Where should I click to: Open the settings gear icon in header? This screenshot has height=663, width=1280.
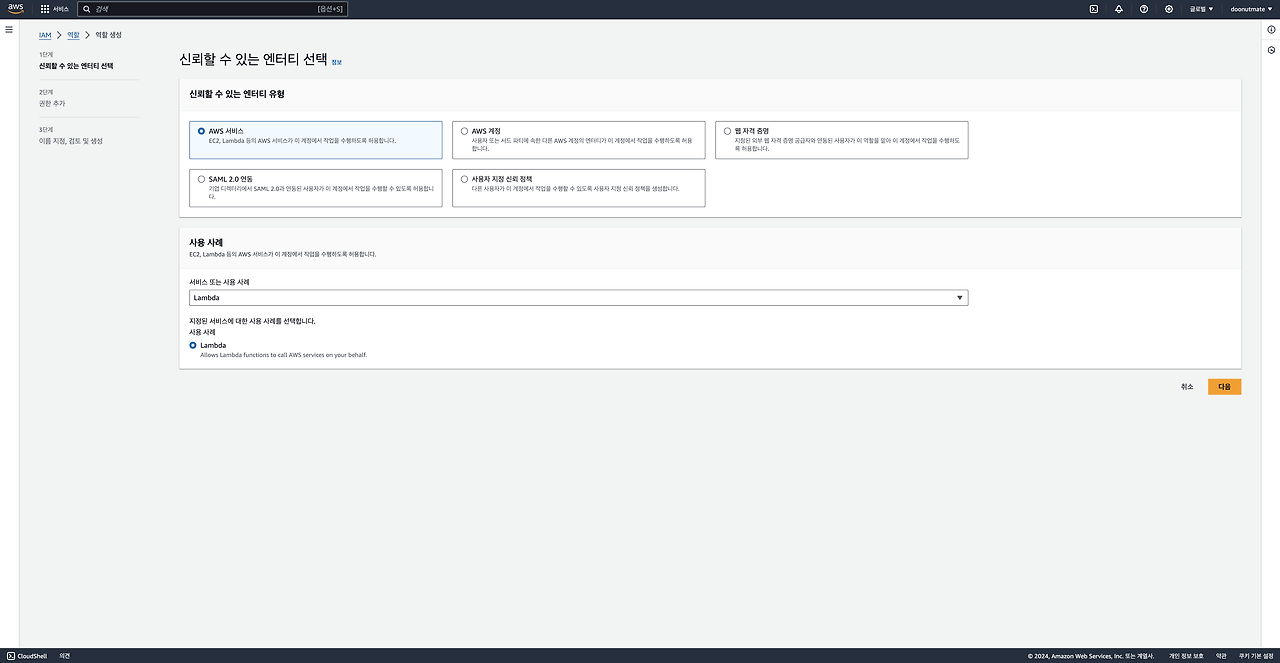tap(1169, 8)
